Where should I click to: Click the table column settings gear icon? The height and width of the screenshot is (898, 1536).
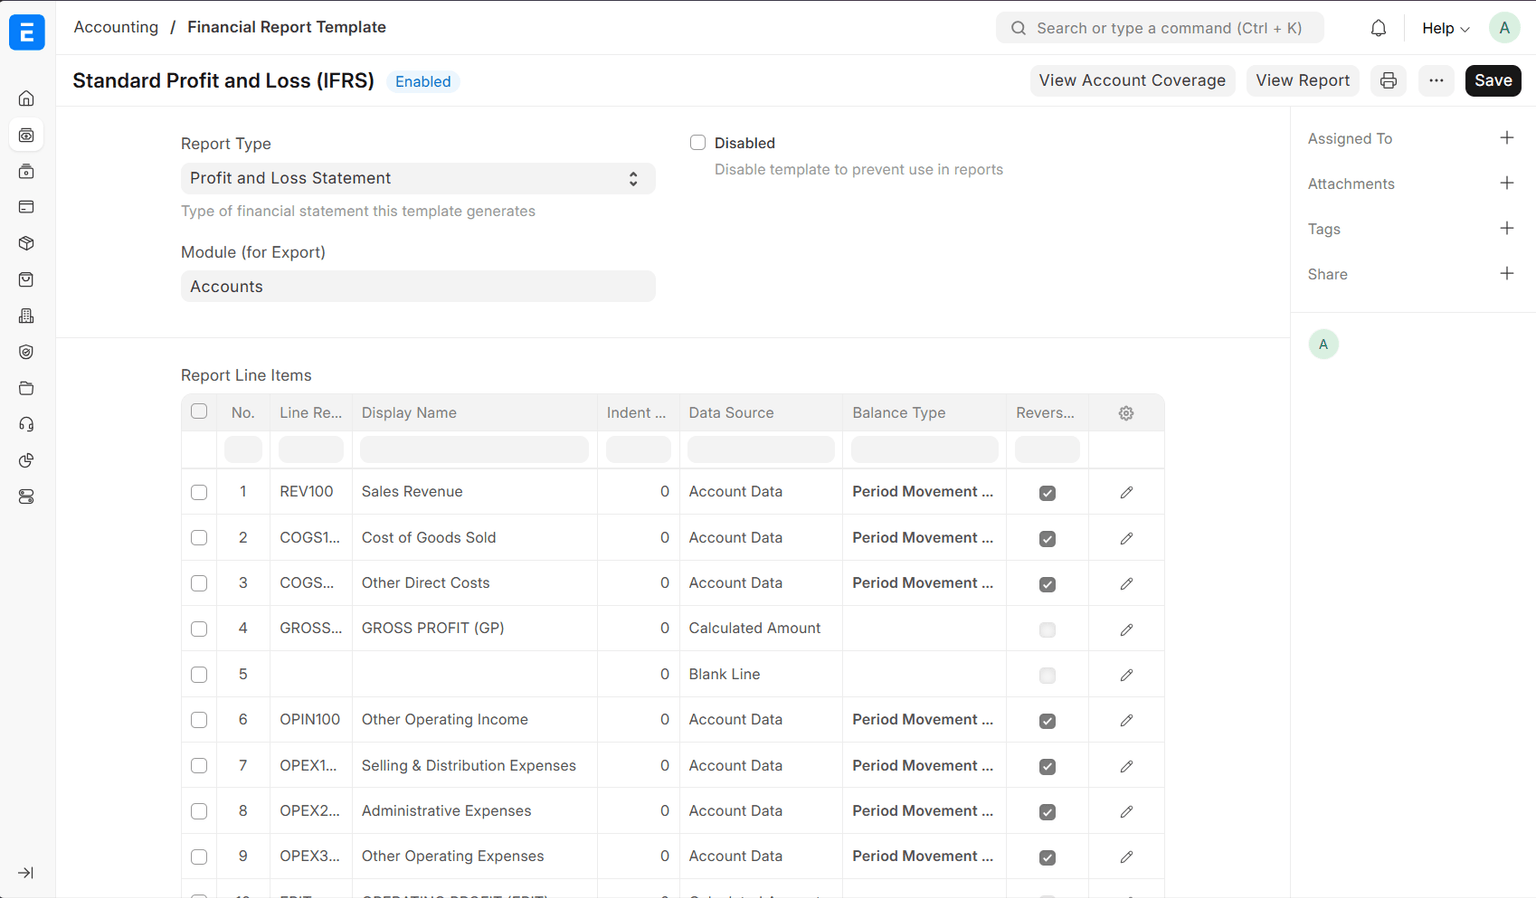[x=1126, y=413]
